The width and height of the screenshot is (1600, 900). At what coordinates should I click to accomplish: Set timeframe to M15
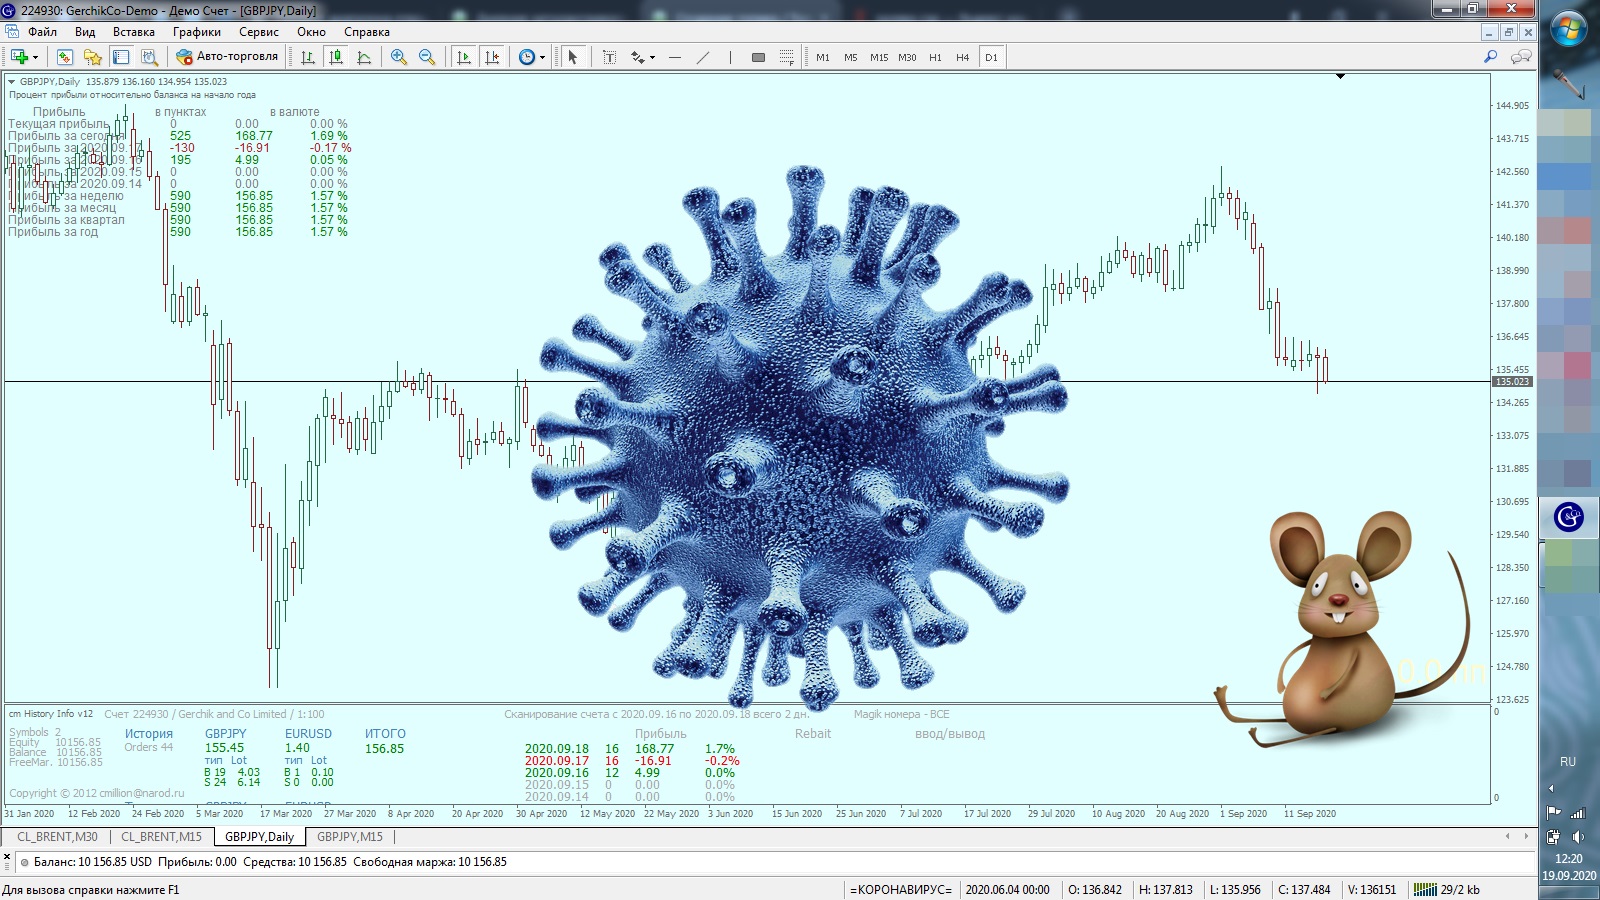pyautogui.click(x=878, y=57)
